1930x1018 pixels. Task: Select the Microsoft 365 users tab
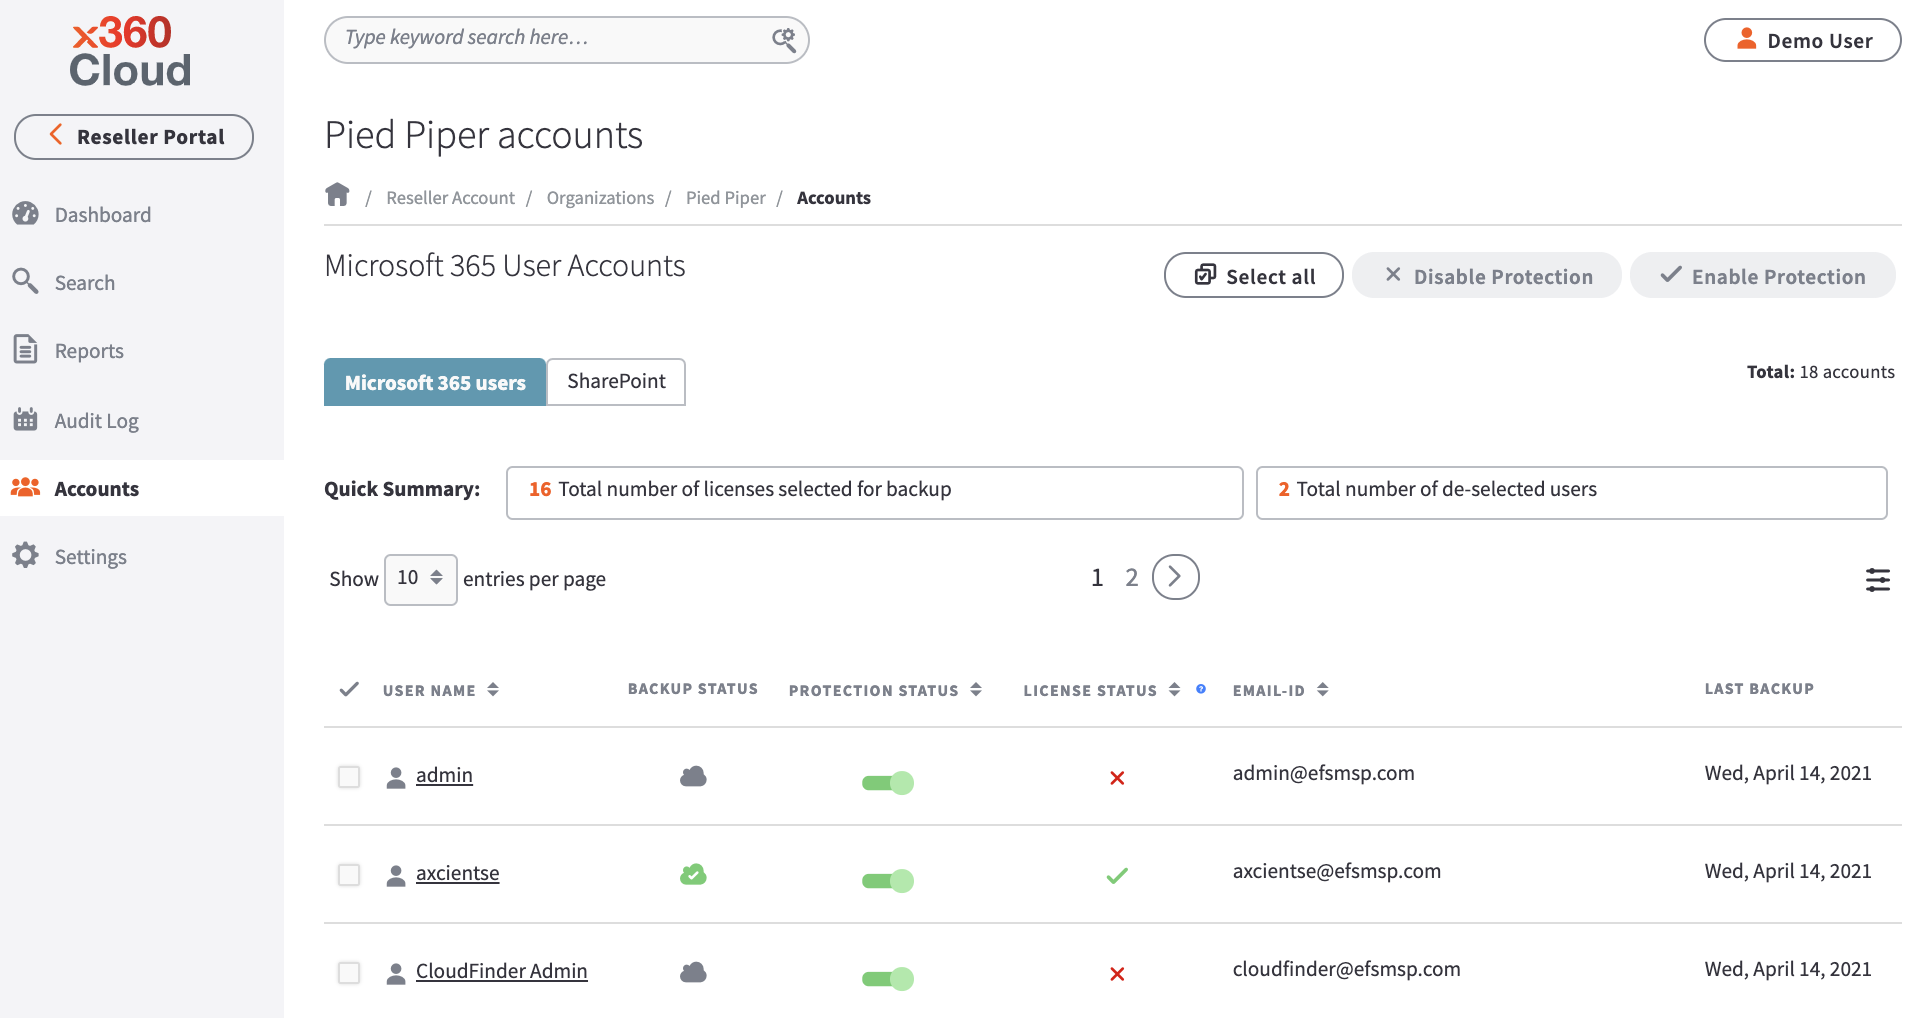coord(435,381)
